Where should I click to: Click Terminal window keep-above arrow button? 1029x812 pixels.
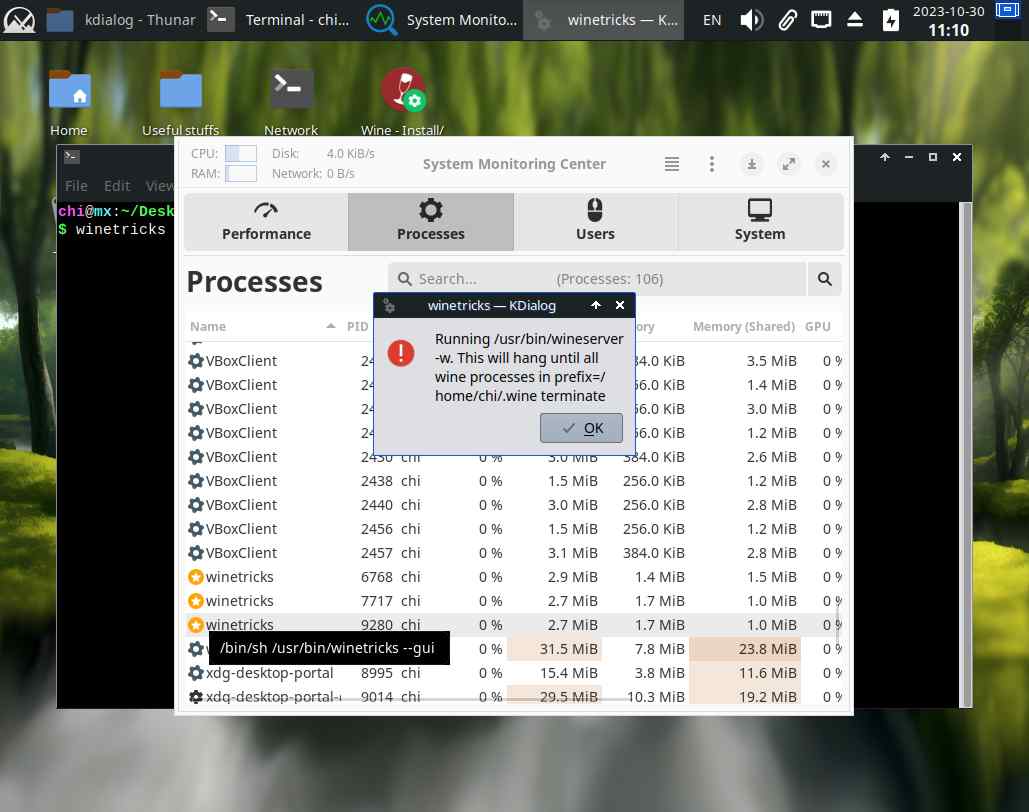(x=885, y=157)
